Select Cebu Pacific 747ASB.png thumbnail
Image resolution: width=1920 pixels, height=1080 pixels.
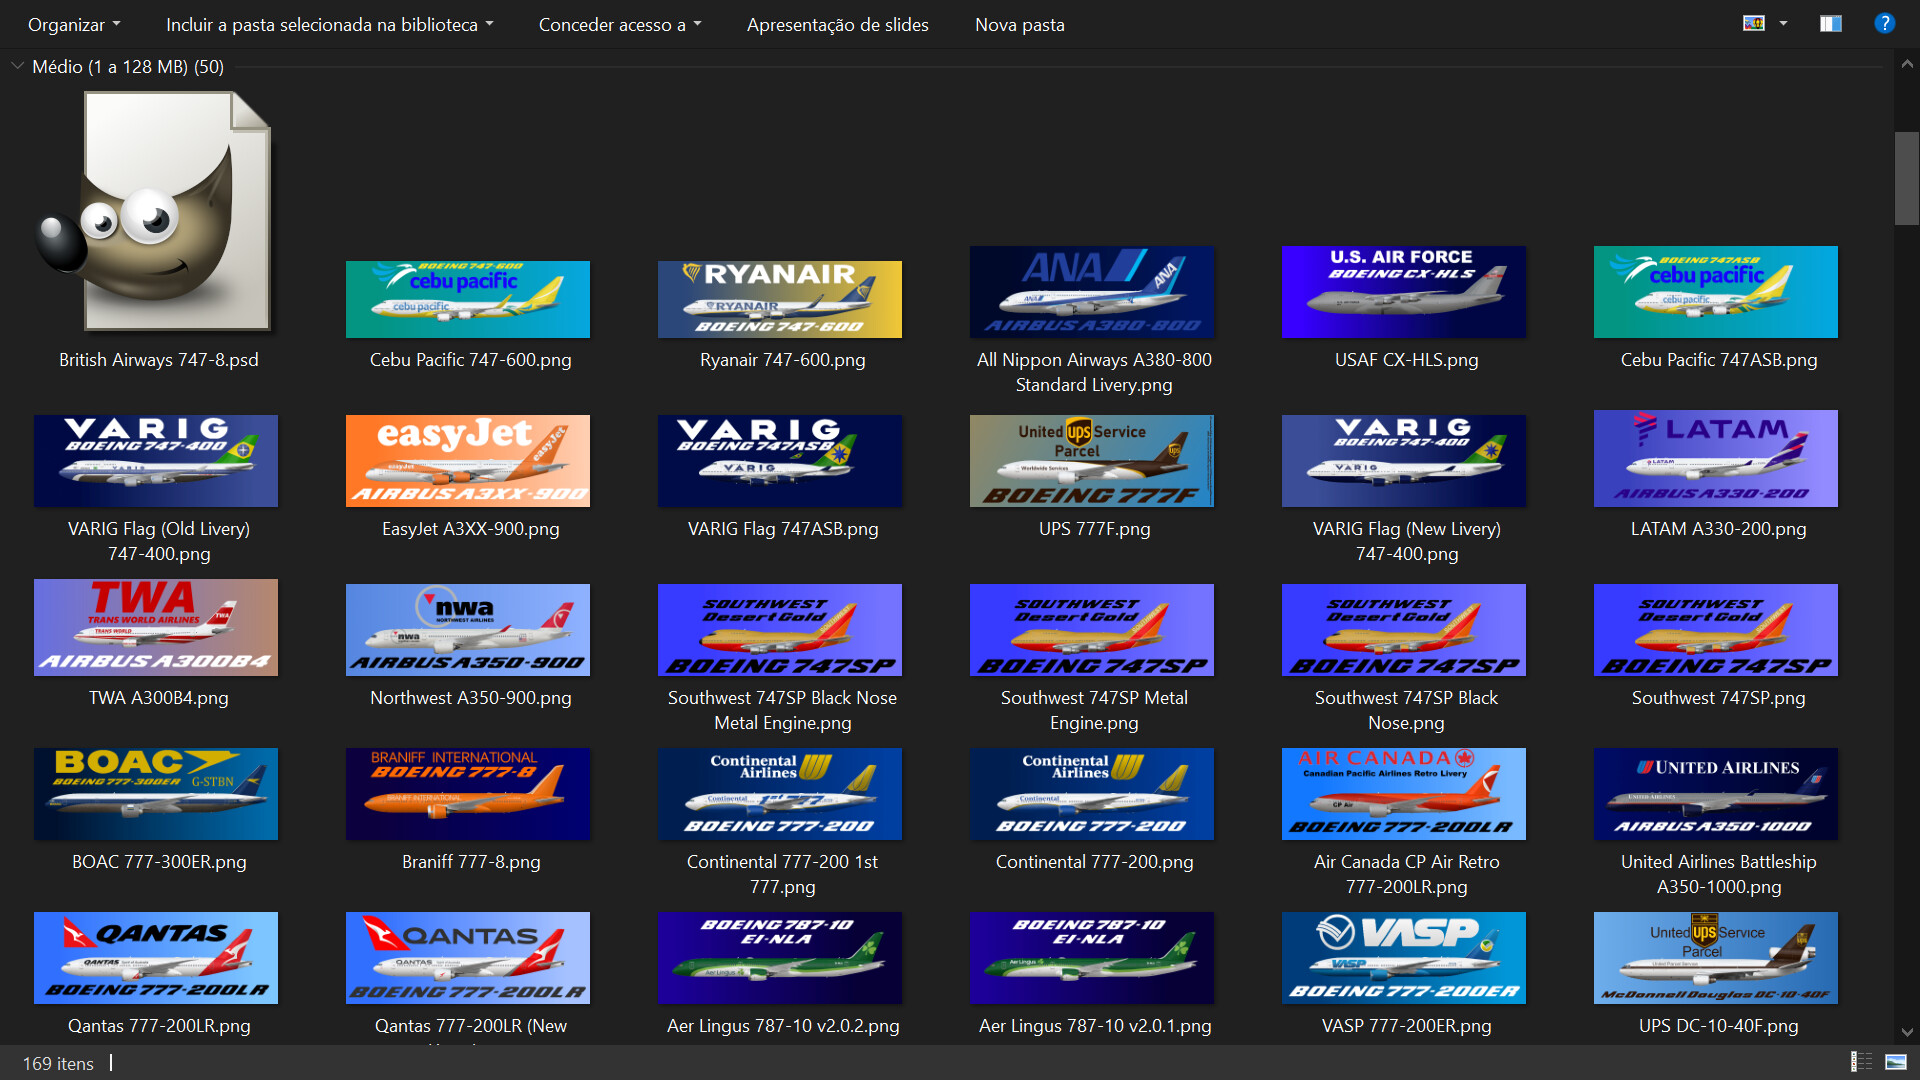(1716, 292)
